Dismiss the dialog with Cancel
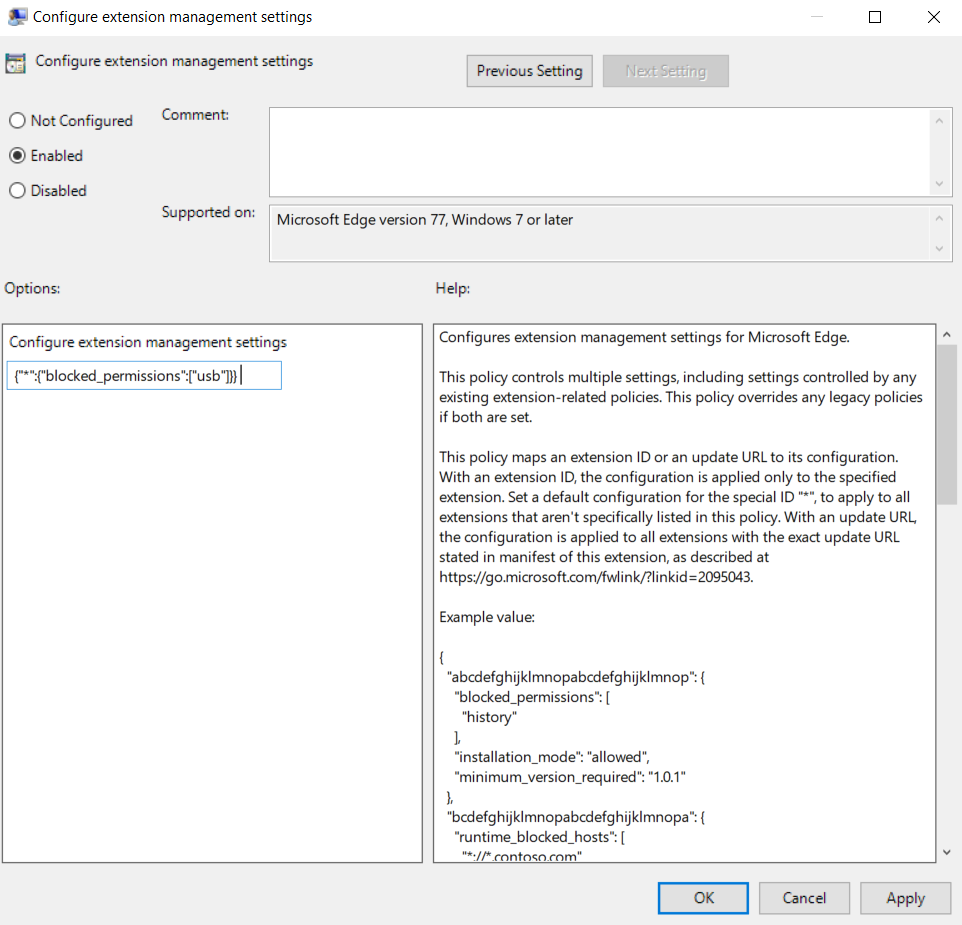The width and height of the screenshot is (962, 925). pos(804,898)
